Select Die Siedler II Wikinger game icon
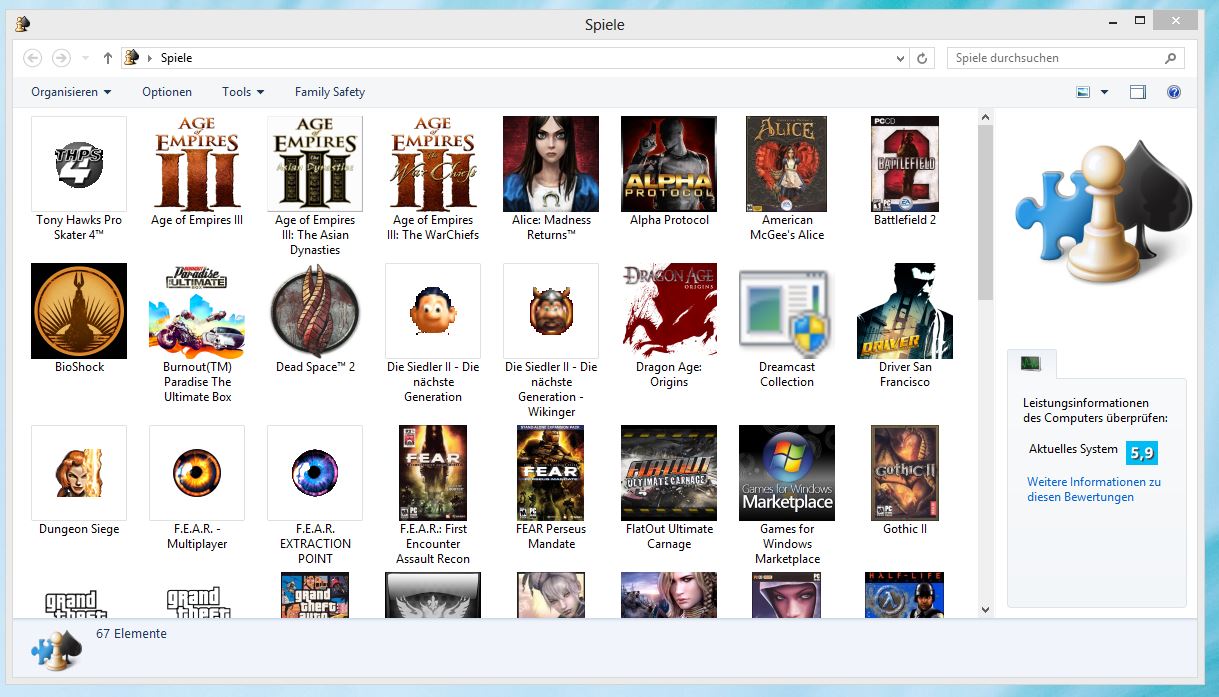1219x697 pixels. pos(551,310)
